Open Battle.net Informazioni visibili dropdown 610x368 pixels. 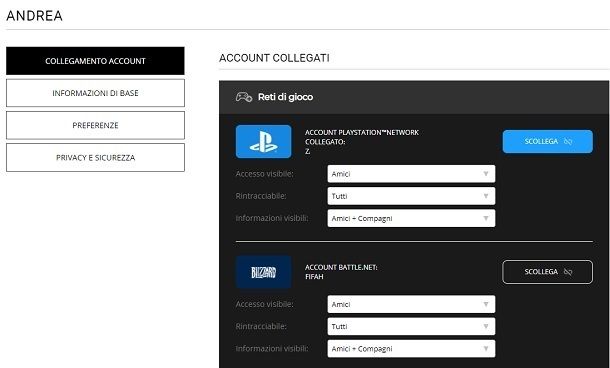pyautogui.click(x=411, y=349)
